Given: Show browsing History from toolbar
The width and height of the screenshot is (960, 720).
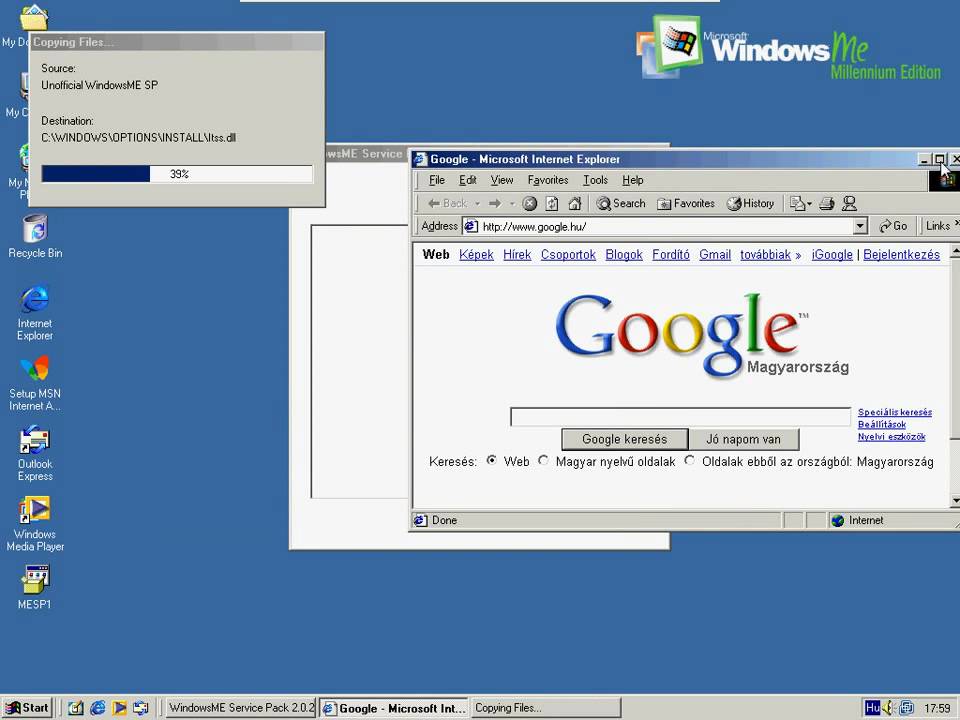Looking at the screenshot, I should (x=750, y=203).
